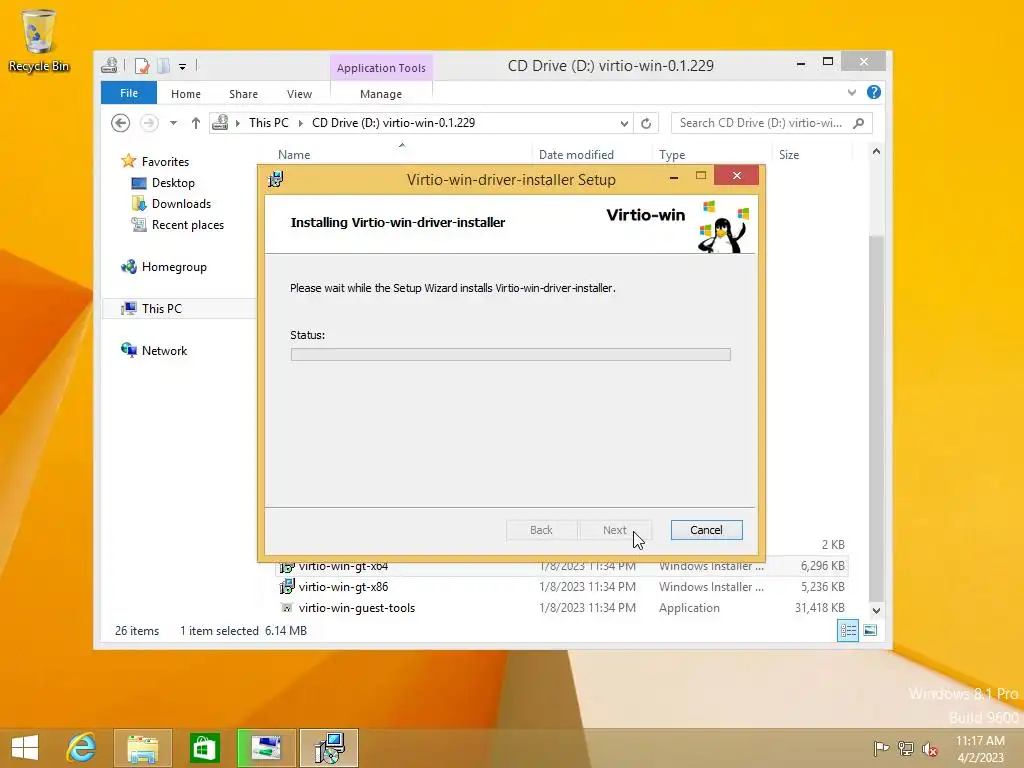Expand the ribbon with the chevron
The height and width of the screenshot is (768, 1024).
[x=852, y=93]
